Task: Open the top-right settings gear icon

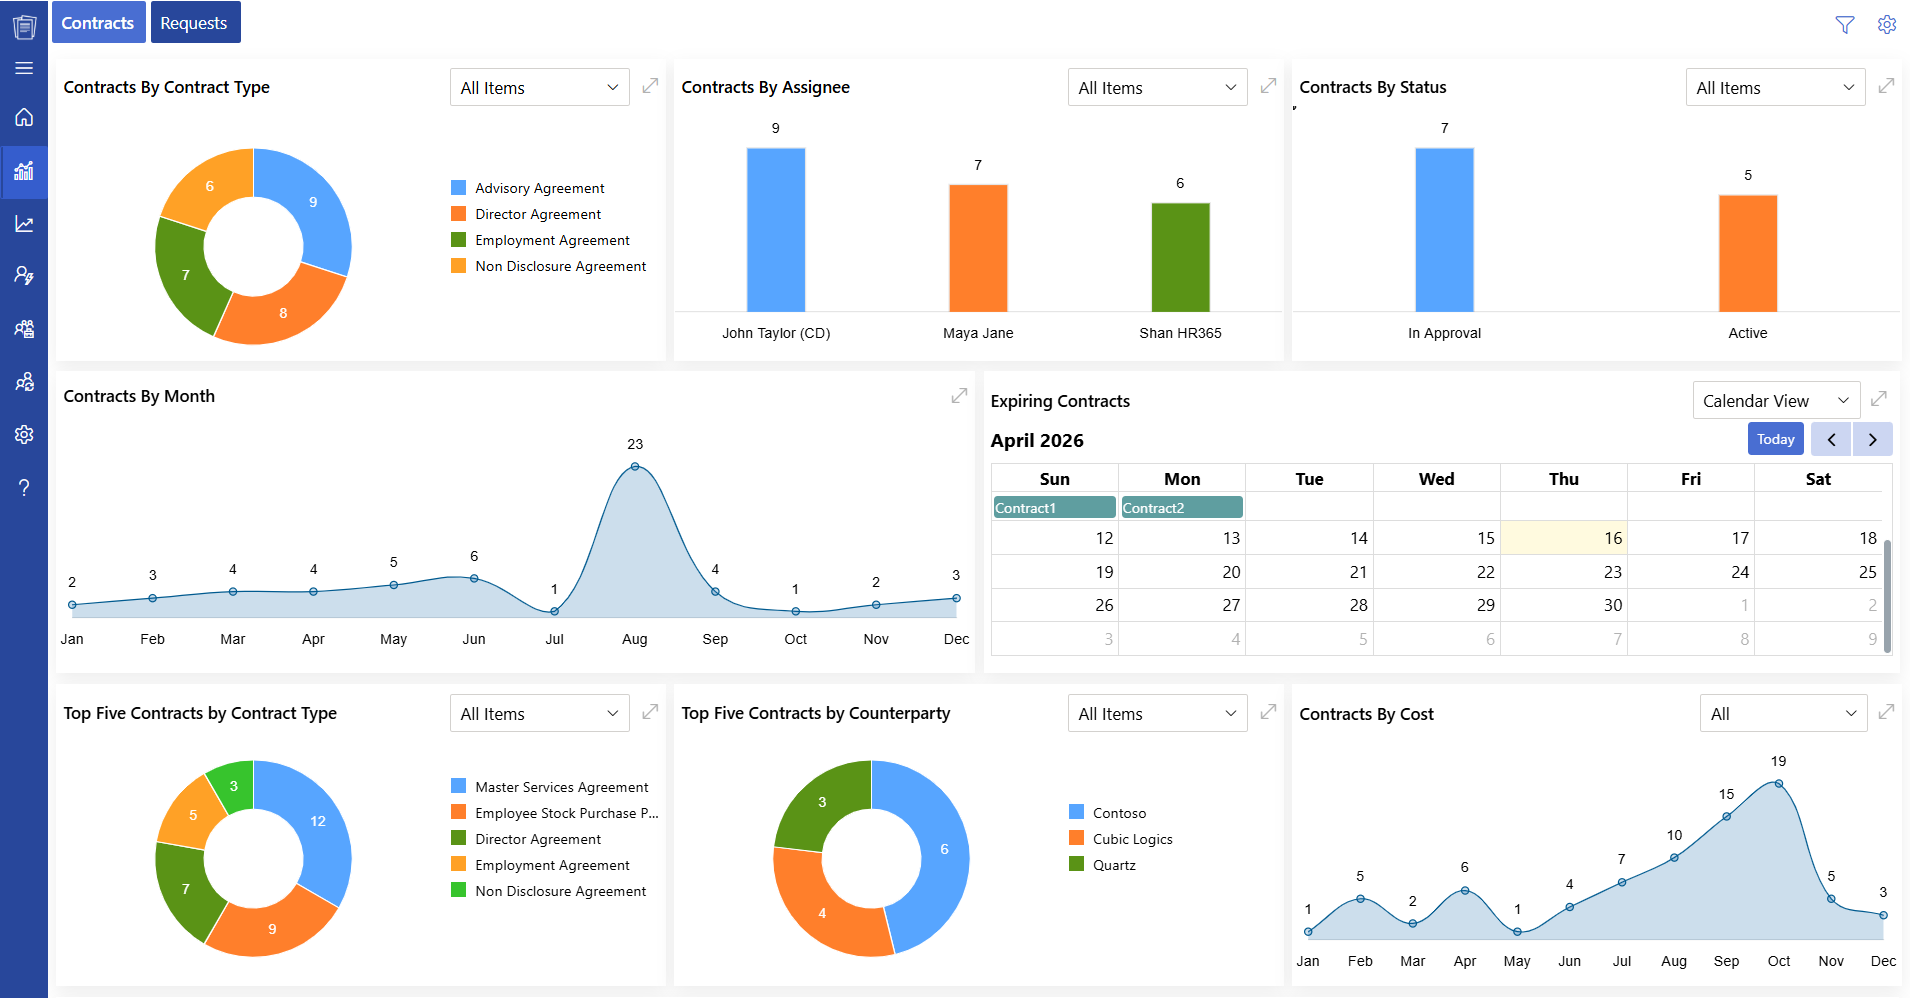Action: pos(1887,25)
